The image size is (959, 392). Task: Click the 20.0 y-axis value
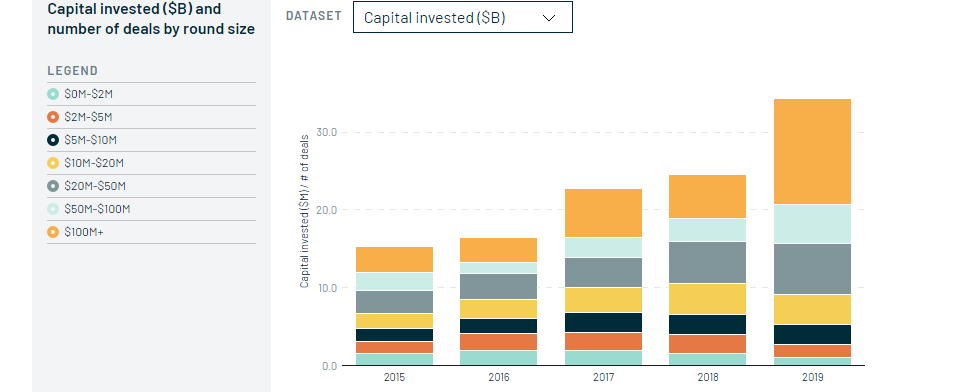click(327, 210)
